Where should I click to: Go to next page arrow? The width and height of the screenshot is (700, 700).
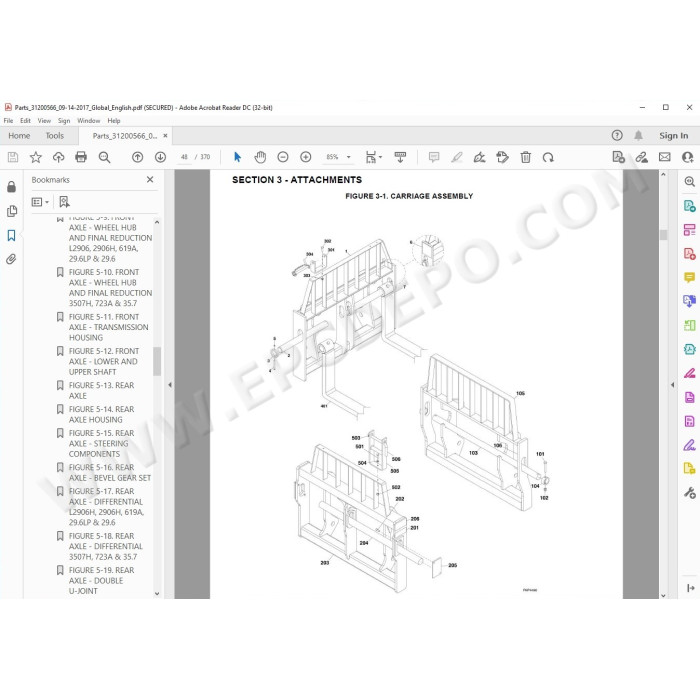click(x=160, y=157)
